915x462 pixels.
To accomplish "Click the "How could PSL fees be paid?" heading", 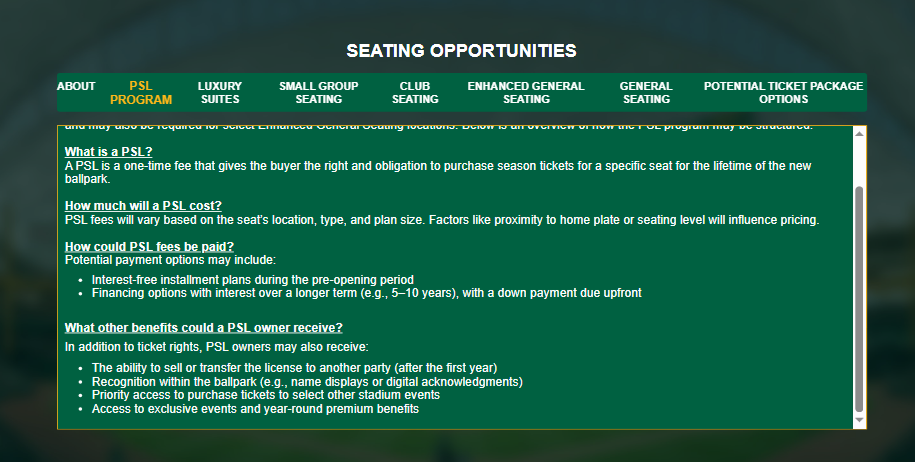I will pos(149,247).
